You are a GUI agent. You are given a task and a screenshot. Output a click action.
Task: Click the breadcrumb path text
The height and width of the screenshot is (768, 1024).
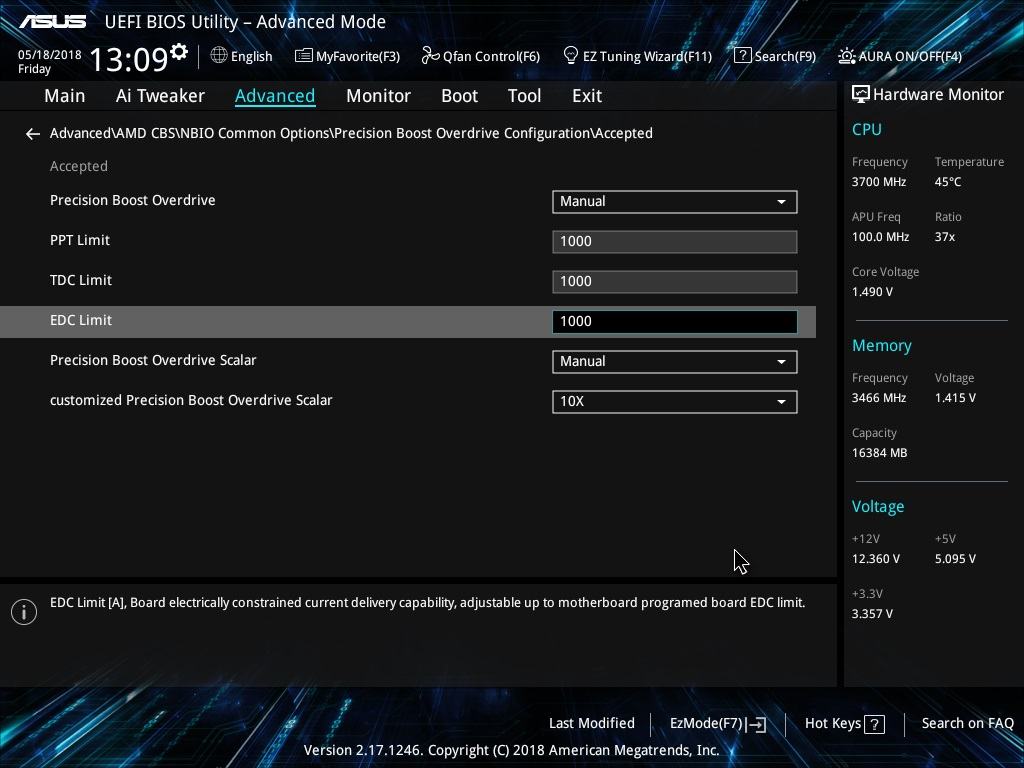coord(351,133)
